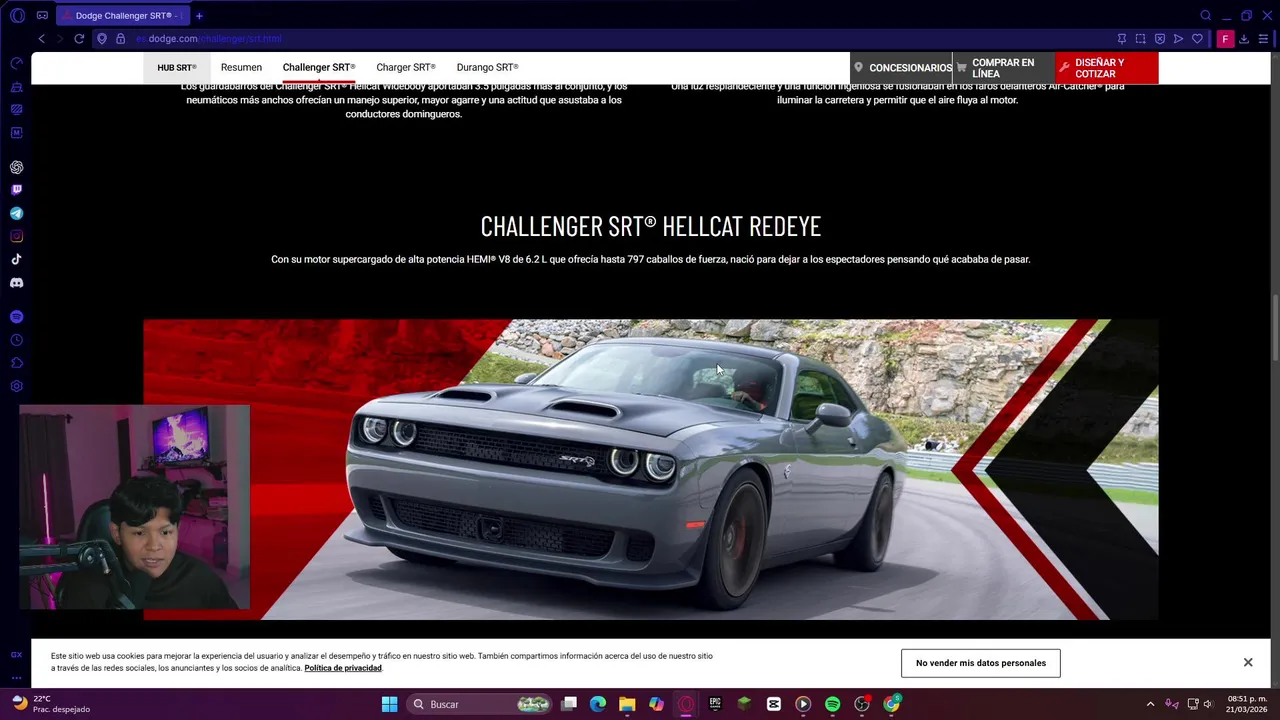Go to the Resumen nav item
The image size is (1280, 720).
coord(241,68)
